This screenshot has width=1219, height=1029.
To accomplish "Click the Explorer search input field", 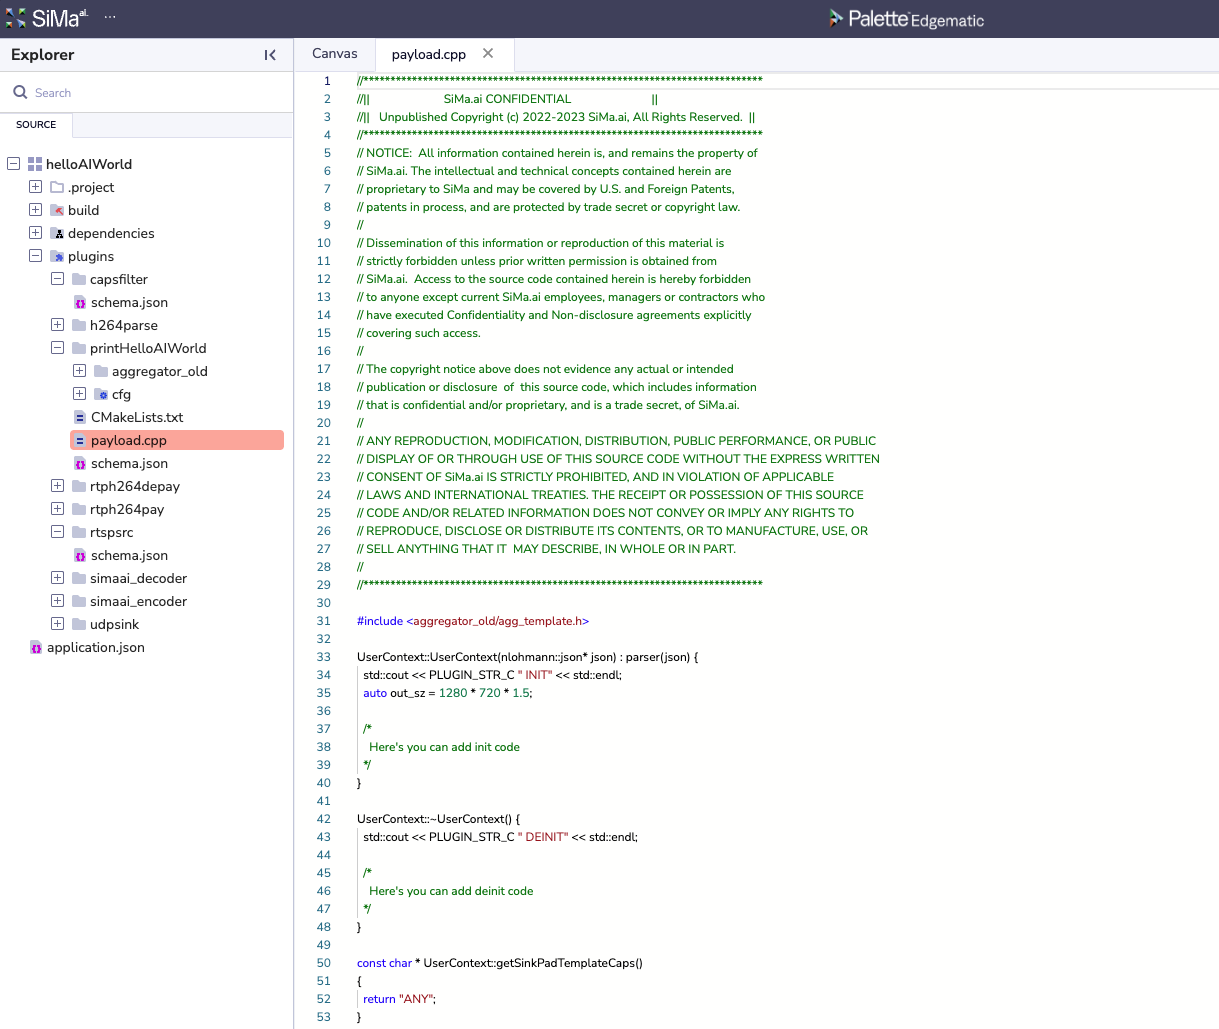I will coord(150,93).
